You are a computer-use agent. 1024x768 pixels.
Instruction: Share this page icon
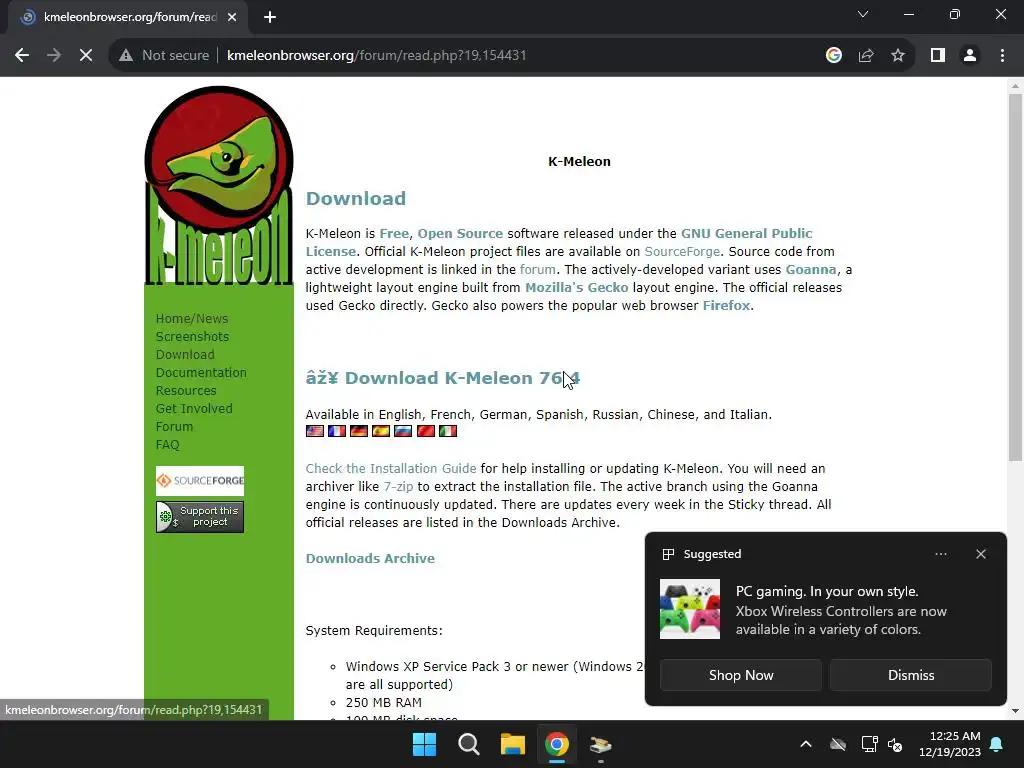point(866,56)
